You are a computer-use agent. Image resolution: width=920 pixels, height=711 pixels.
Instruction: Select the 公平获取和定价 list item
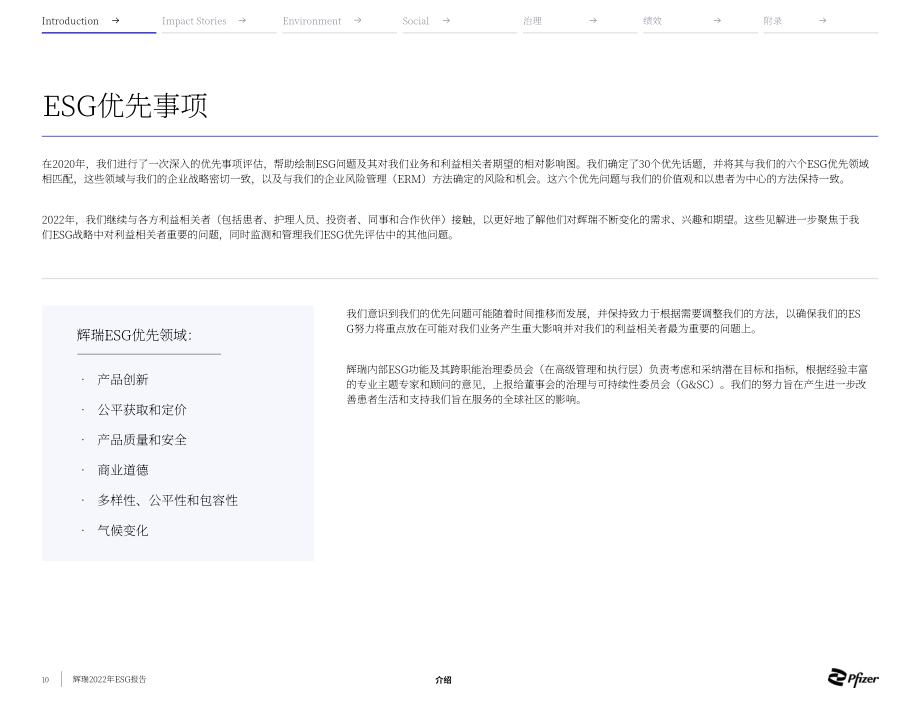[x=142, y=409]
